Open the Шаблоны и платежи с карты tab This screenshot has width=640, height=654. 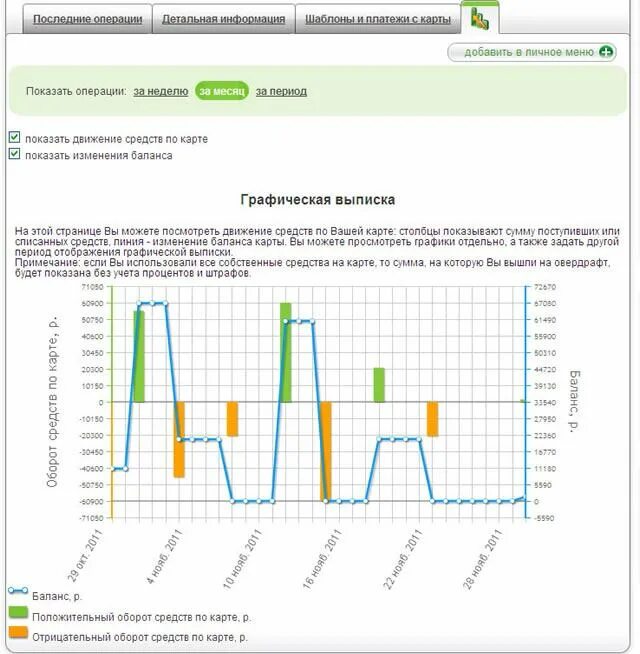click(x=378, y=19)
